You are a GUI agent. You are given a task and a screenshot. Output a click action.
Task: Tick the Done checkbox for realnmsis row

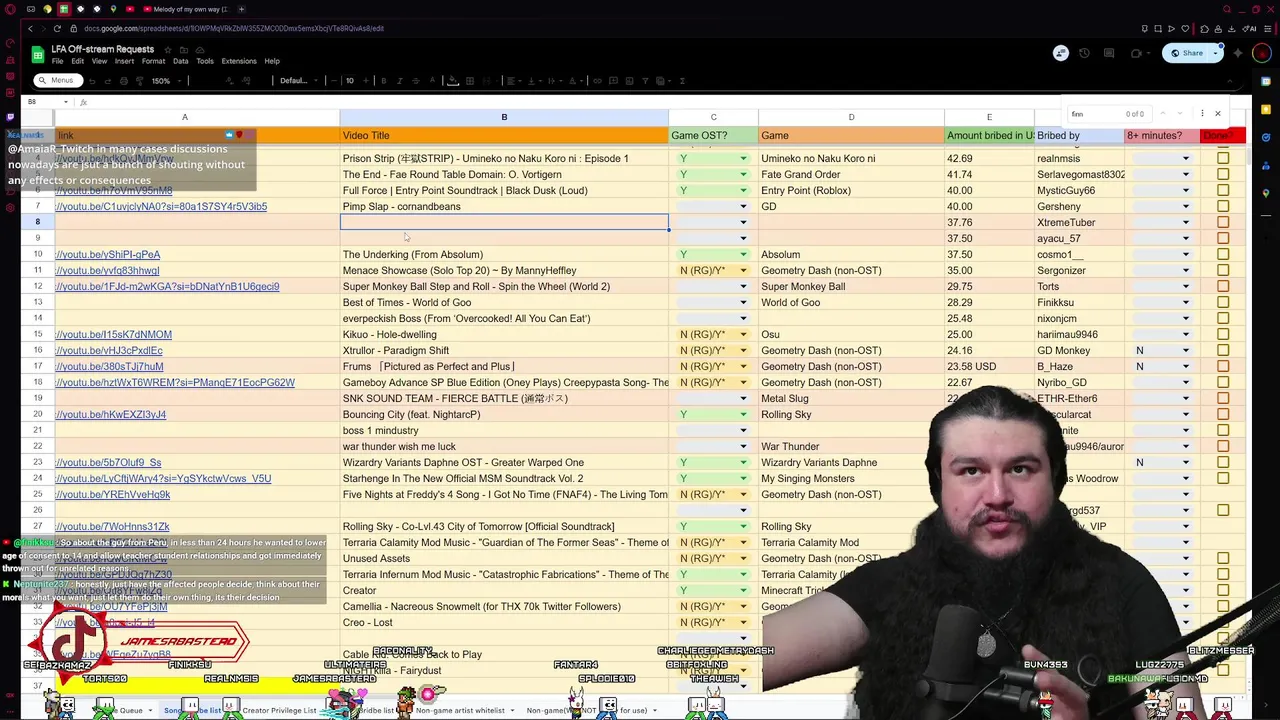(1223, 158)
